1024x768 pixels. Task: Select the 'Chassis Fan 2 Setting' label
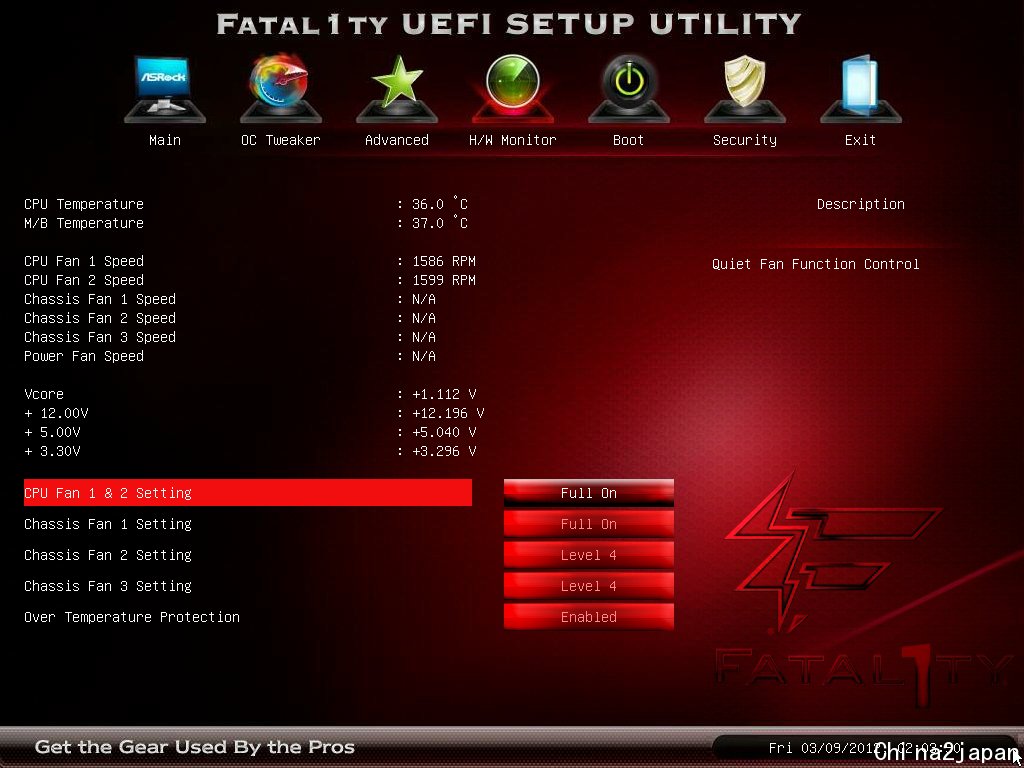[x=108, y=555]
